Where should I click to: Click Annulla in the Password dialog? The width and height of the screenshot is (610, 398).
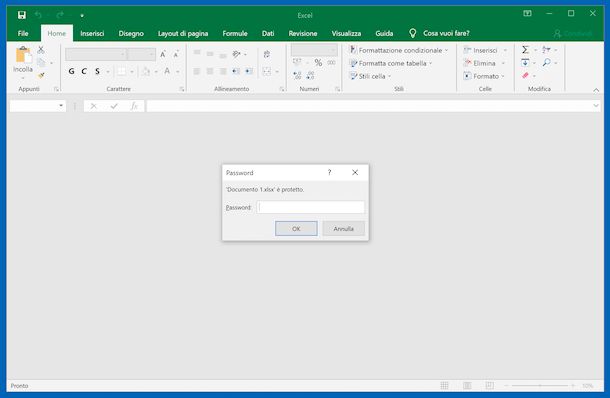pyautogui.click(x=344, y=229)
